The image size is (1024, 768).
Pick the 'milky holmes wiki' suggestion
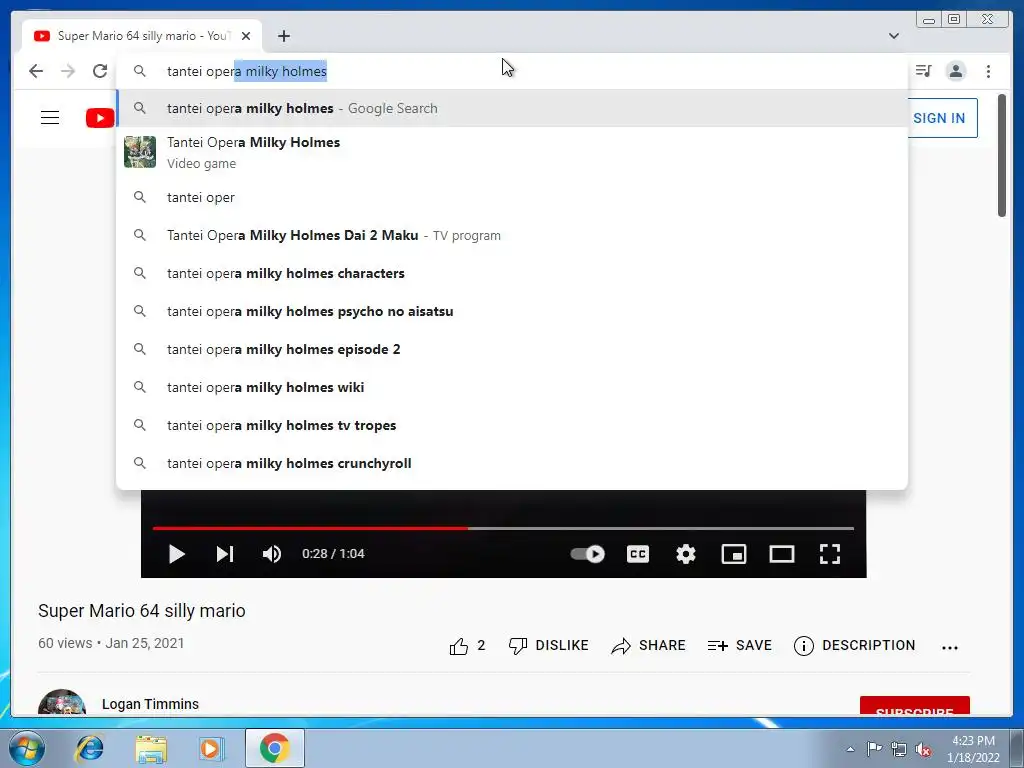512,387
